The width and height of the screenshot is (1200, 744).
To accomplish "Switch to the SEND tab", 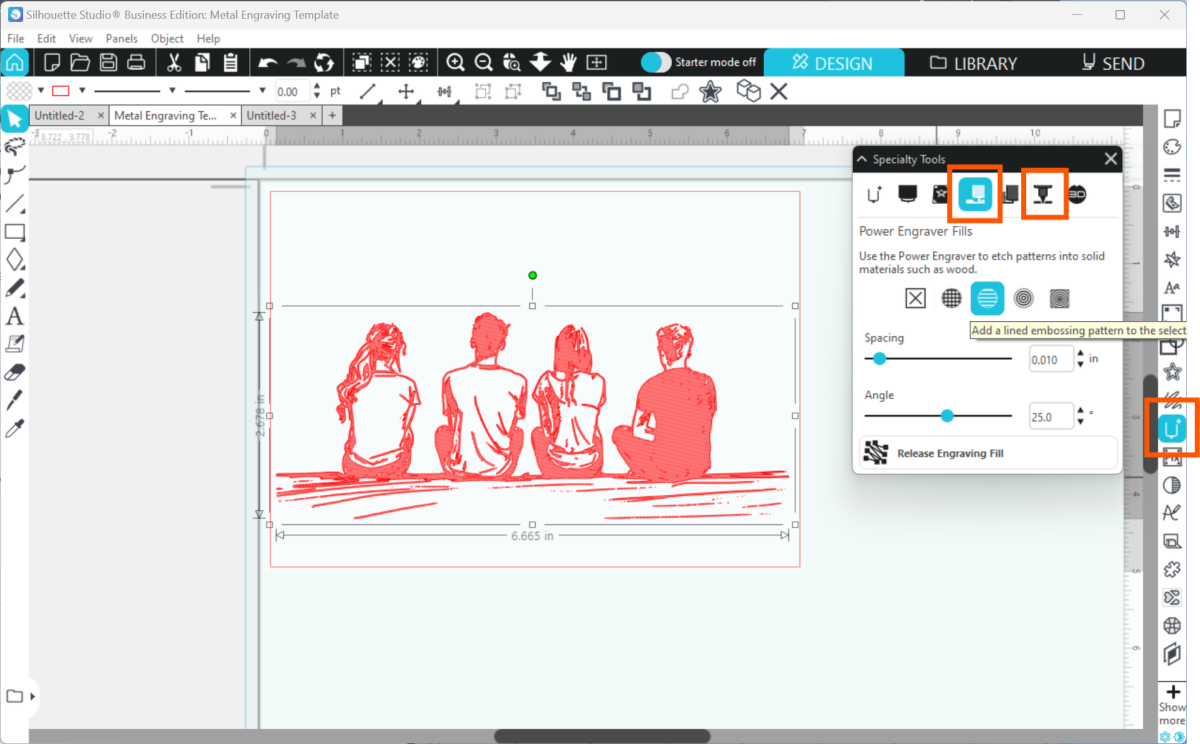I will point(1113,63).
